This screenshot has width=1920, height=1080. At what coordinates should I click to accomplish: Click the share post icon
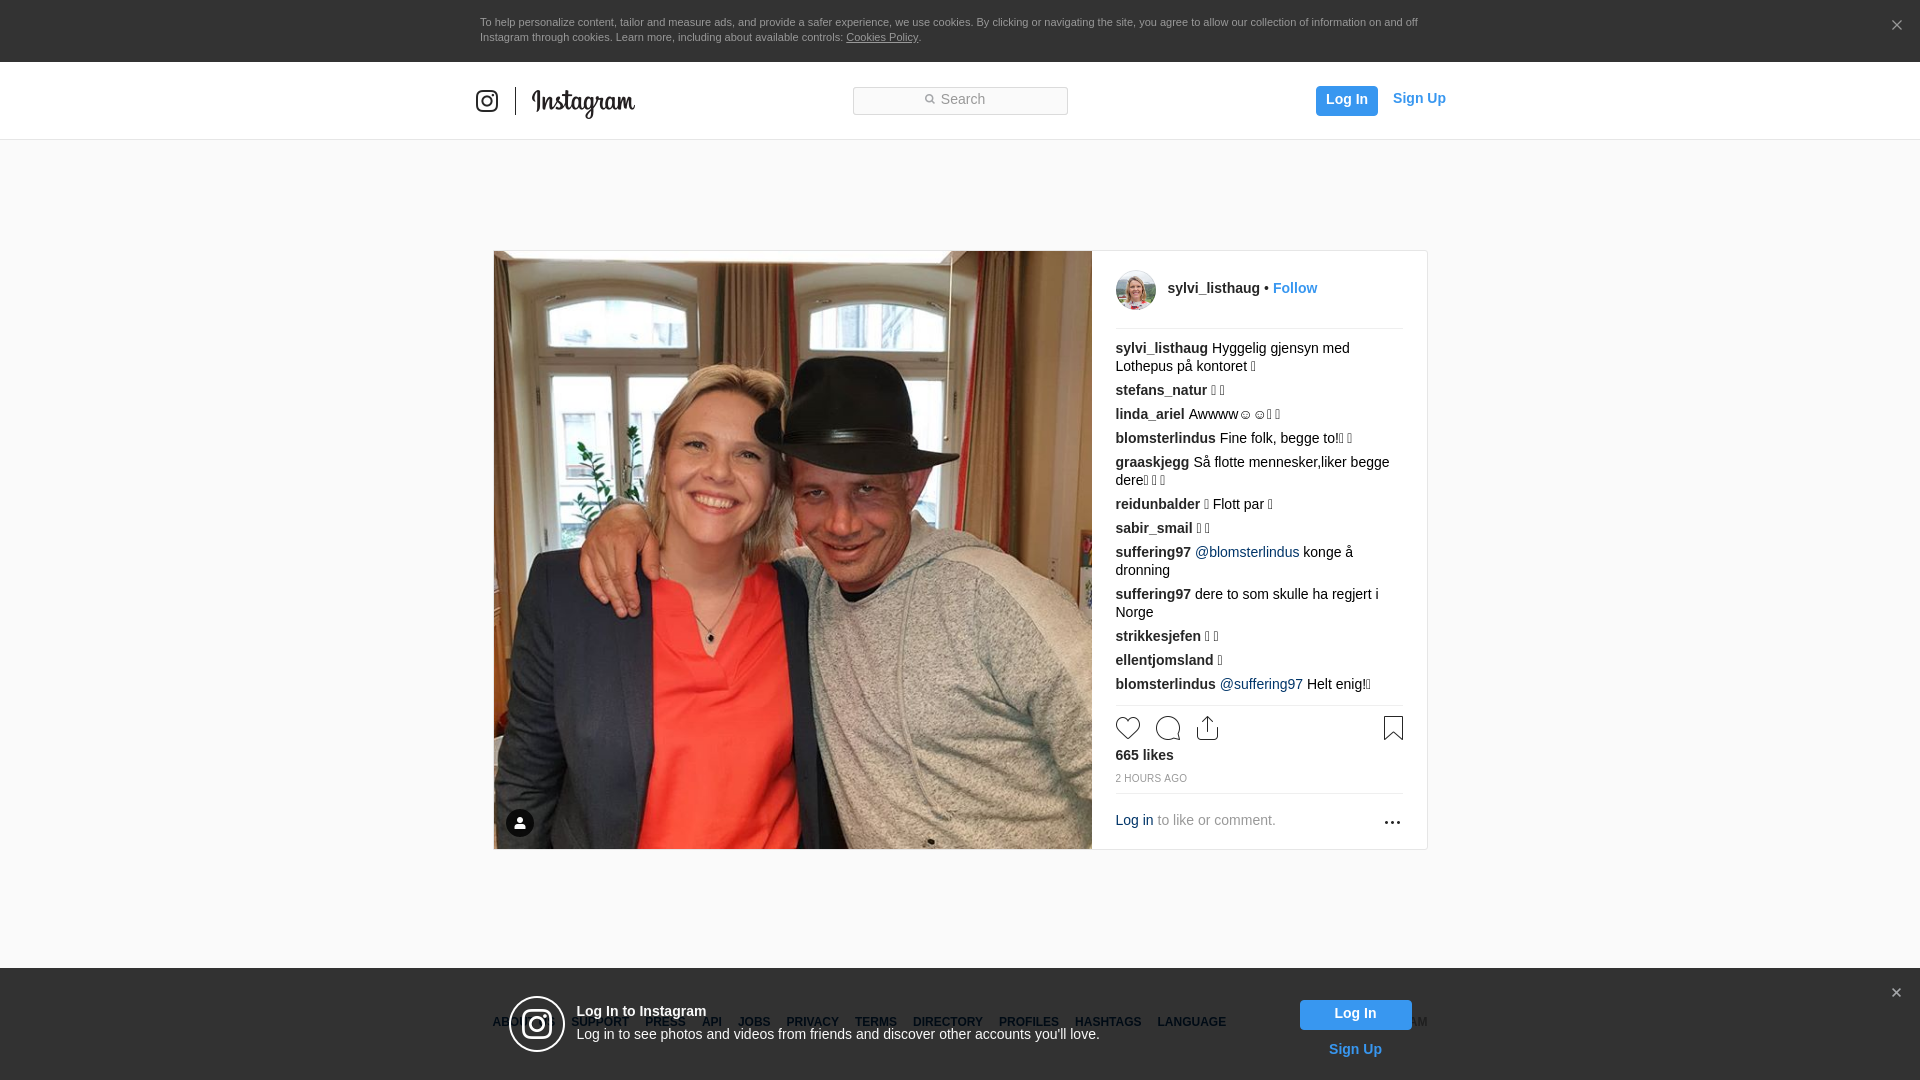tap(1207, 728)
